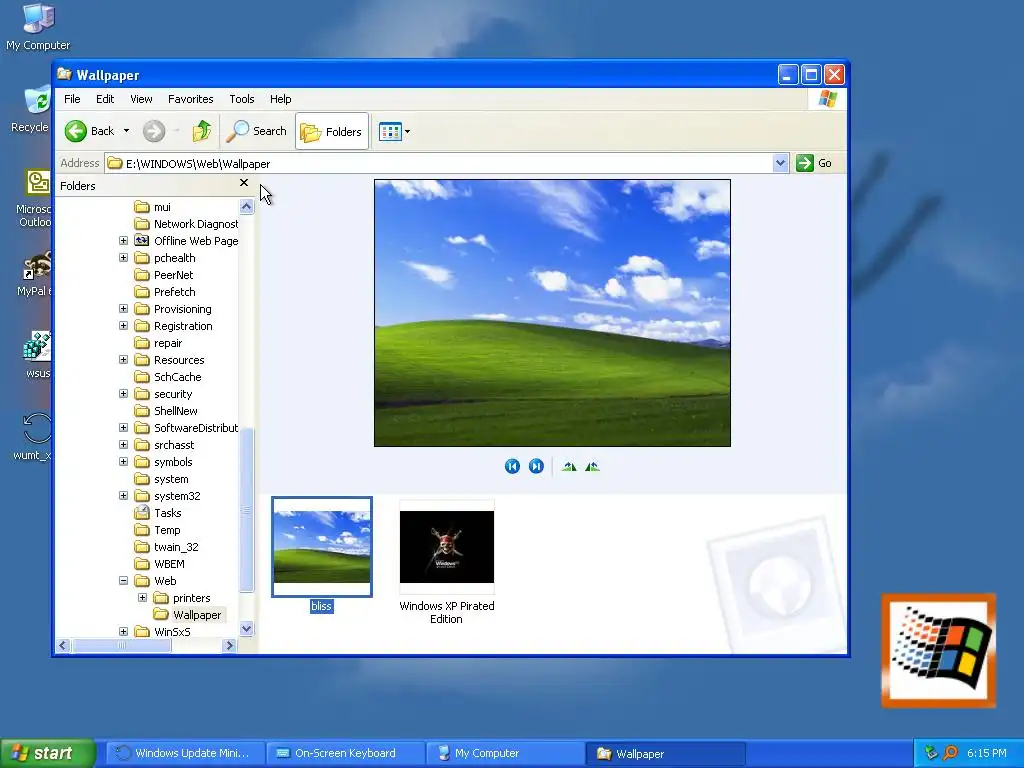Open the File menu
This screenshot has width=1024, height=768.
click(72, 99)
